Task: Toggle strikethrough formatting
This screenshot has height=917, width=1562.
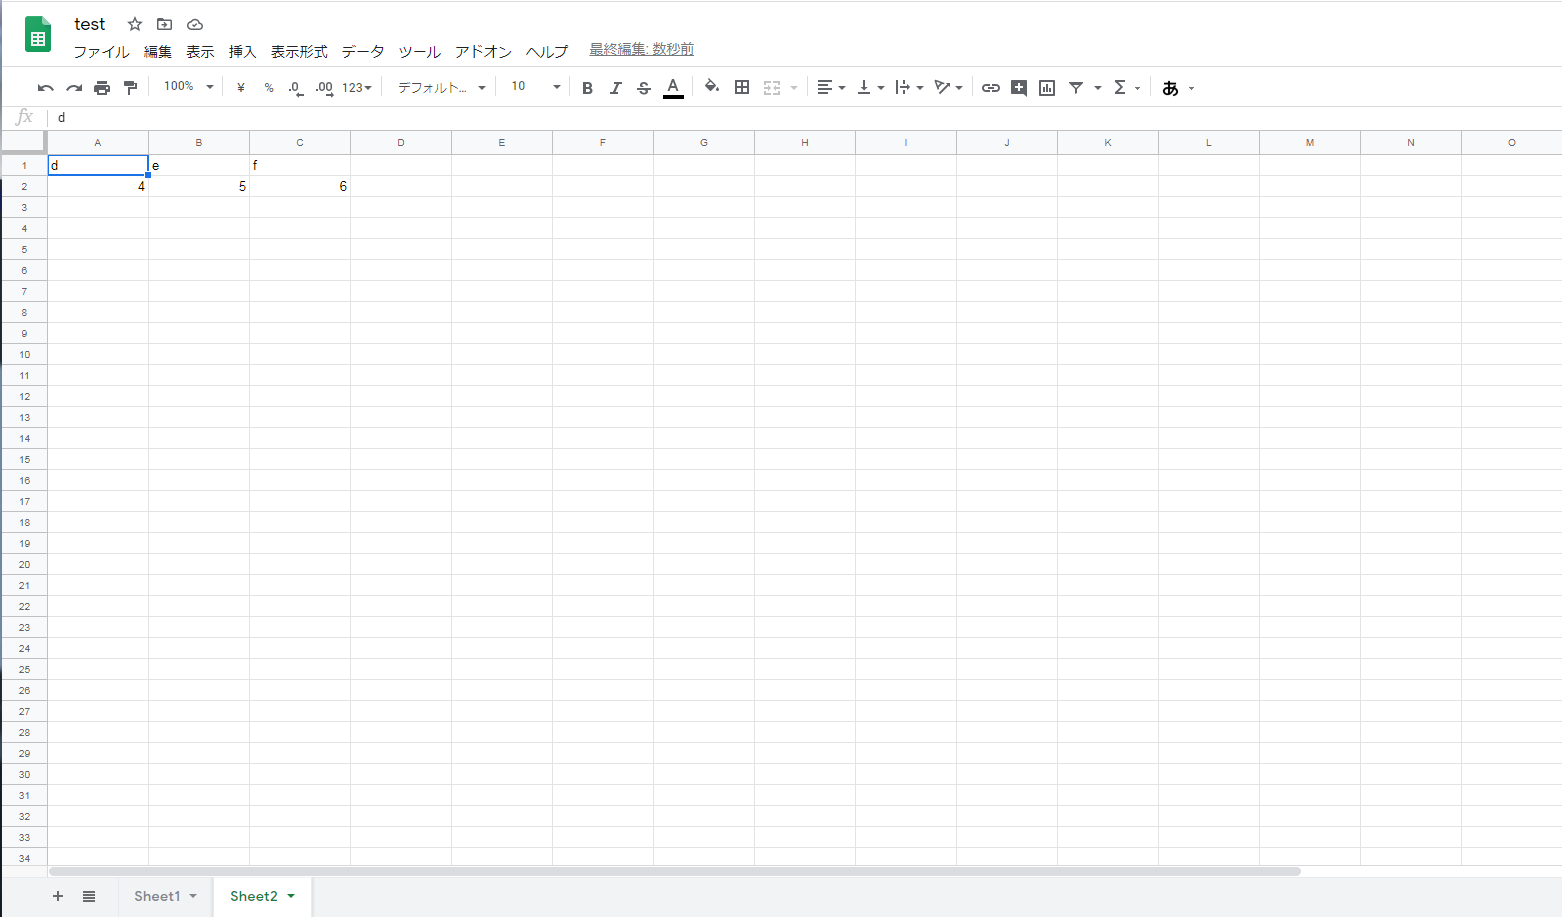Action: (x=644, y=87)
